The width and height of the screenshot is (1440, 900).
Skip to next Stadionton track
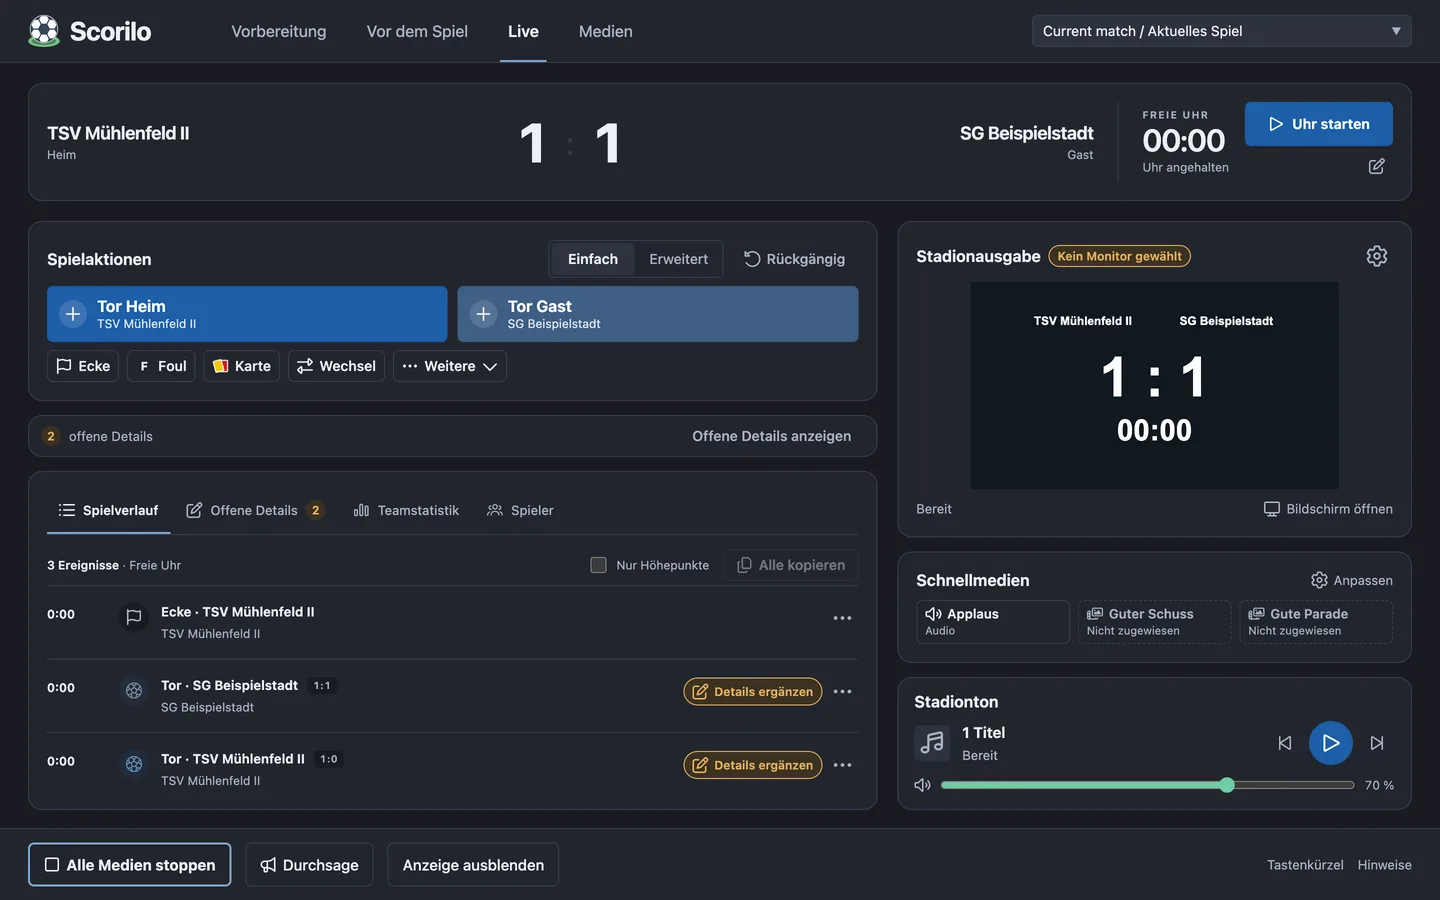(1377, 743)
